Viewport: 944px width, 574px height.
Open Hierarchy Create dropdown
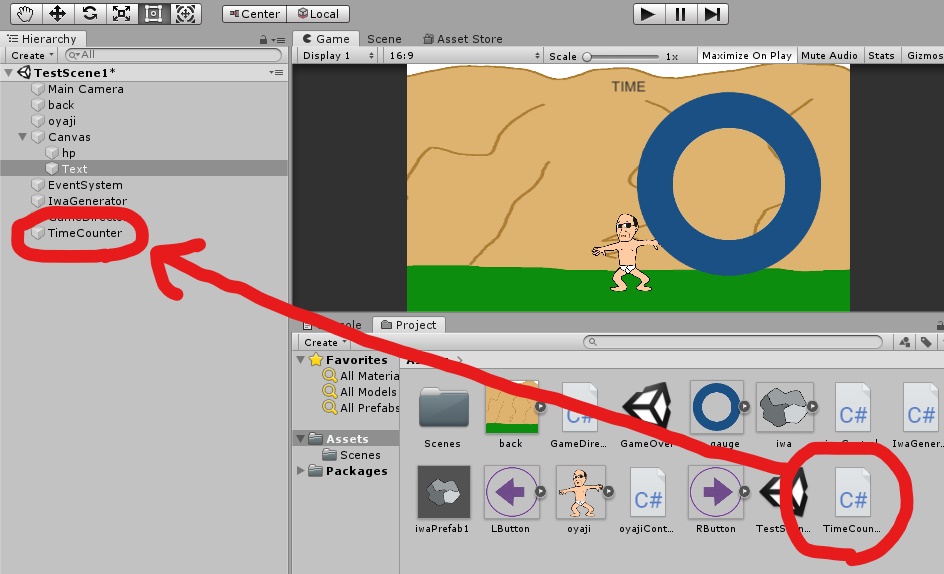point(32,55)
